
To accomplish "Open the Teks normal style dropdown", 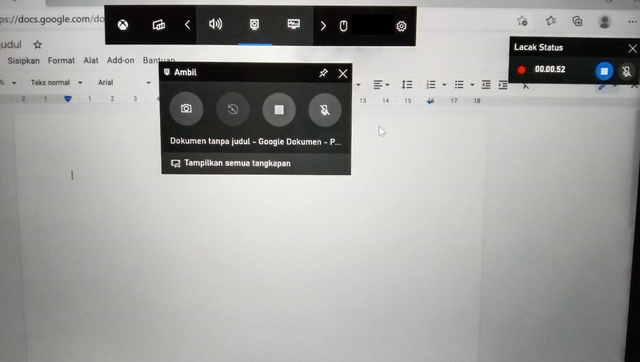I will (x=56, y=82).
